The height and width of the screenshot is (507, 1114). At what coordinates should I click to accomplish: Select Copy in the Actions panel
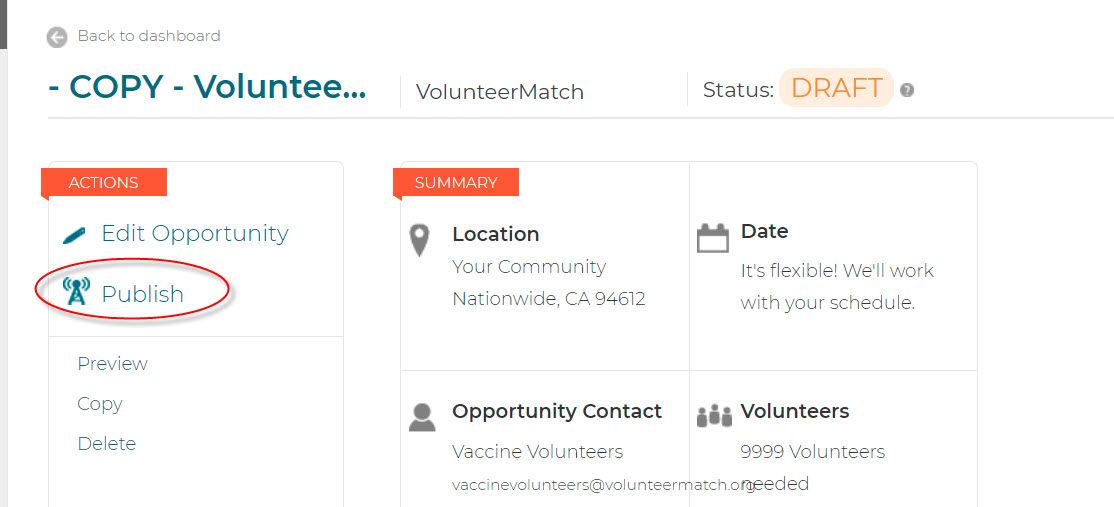point(99,404)
